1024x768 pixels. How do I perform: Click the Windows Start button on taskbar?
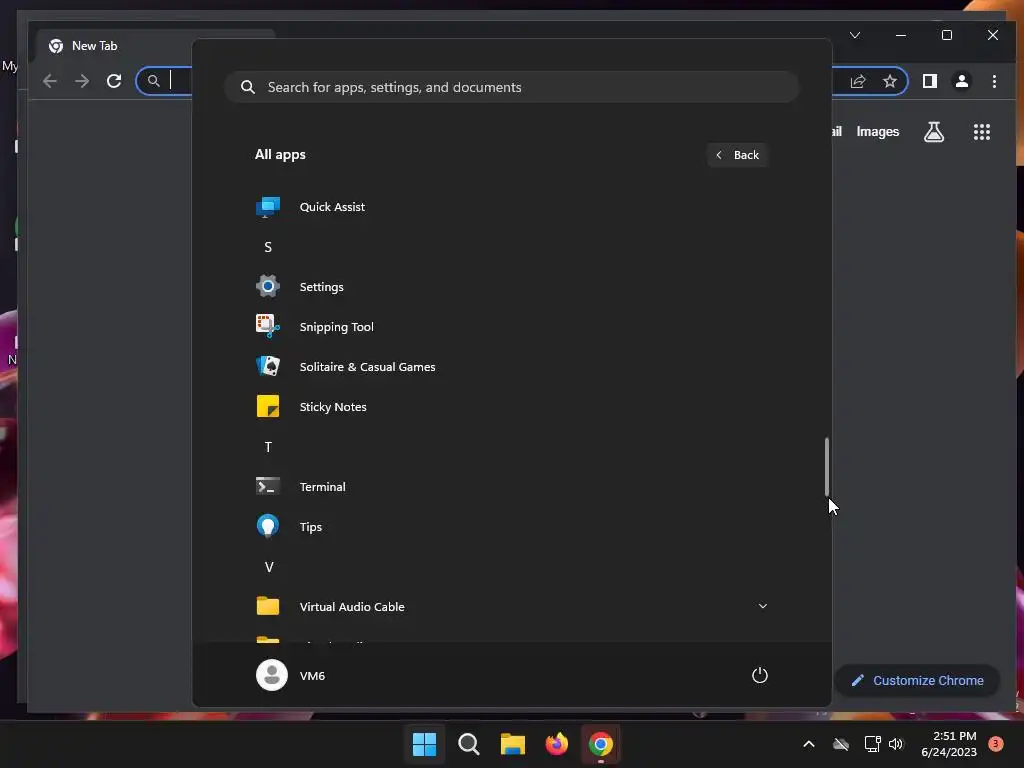(424, 744)
